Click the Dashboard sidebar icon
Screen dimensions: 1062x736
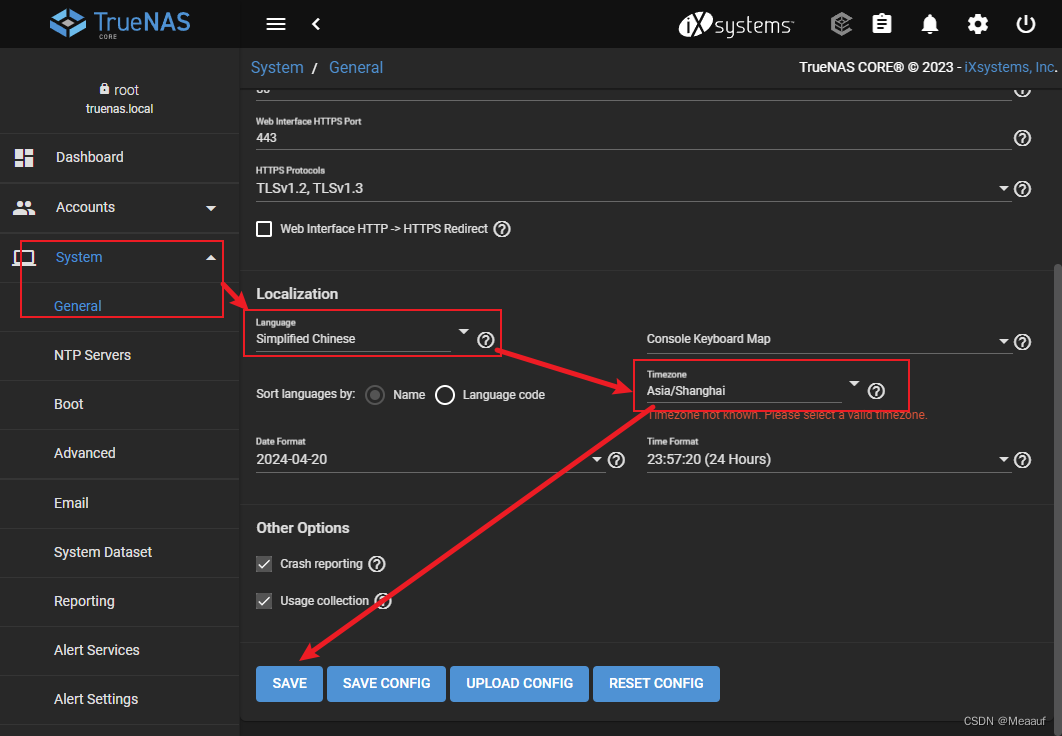(24, 158)
